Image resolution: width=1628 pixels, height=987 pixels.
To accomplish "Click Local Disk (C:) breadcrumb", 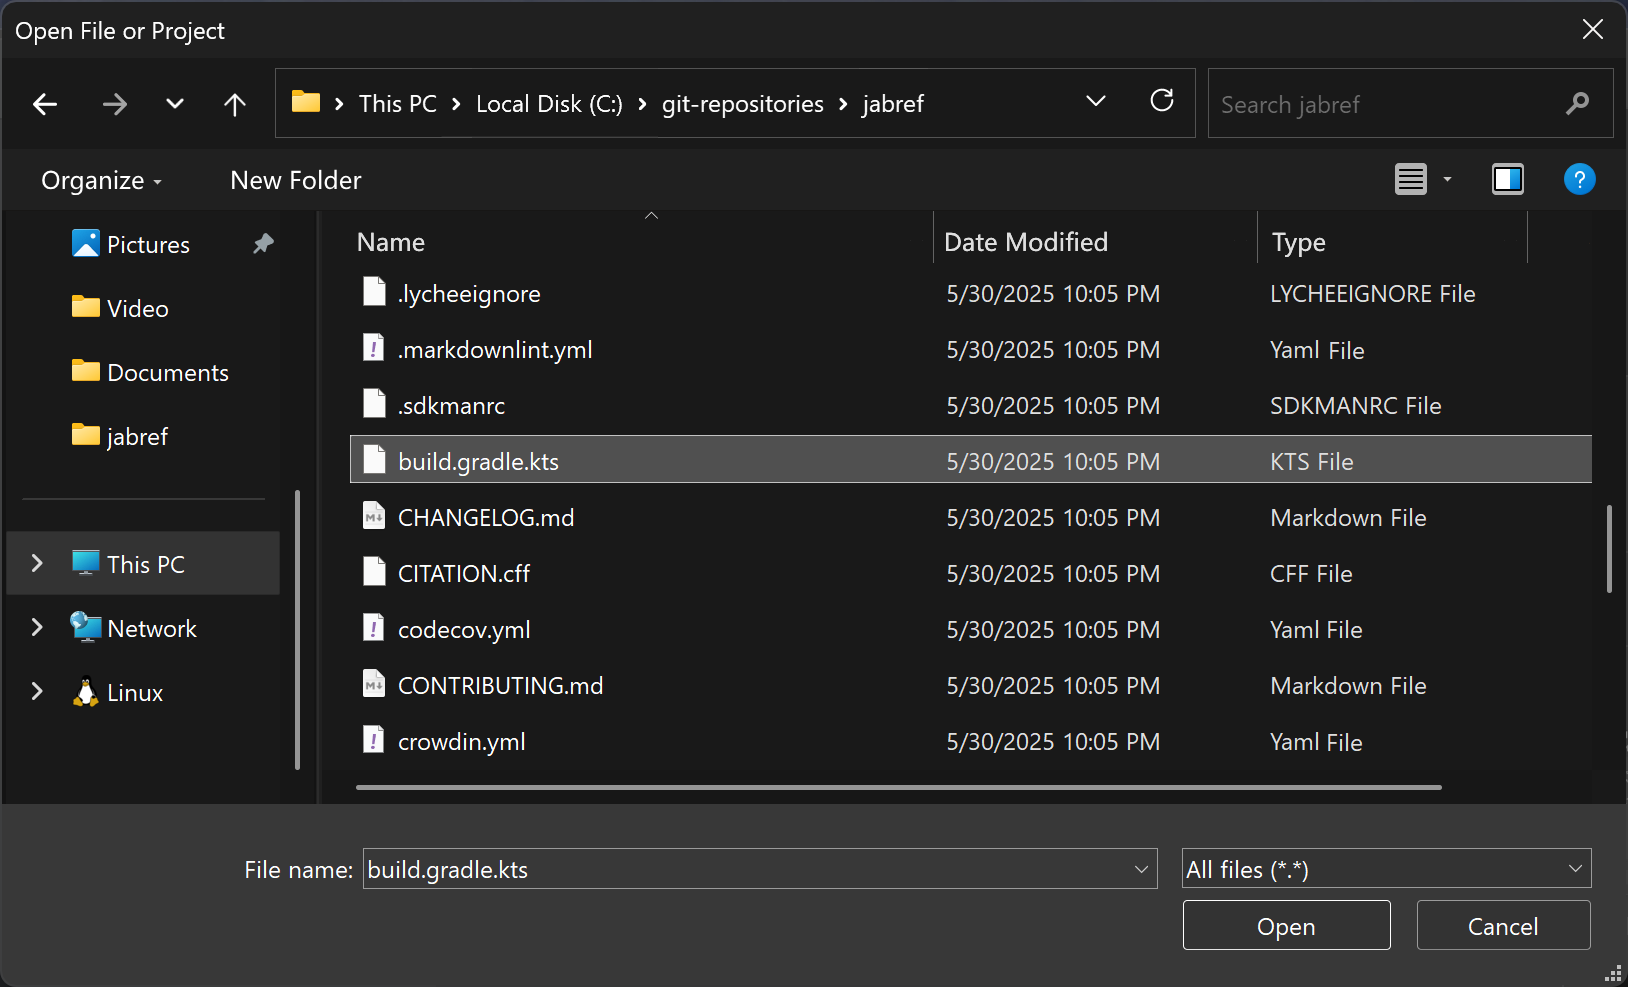I will (549, 104).
